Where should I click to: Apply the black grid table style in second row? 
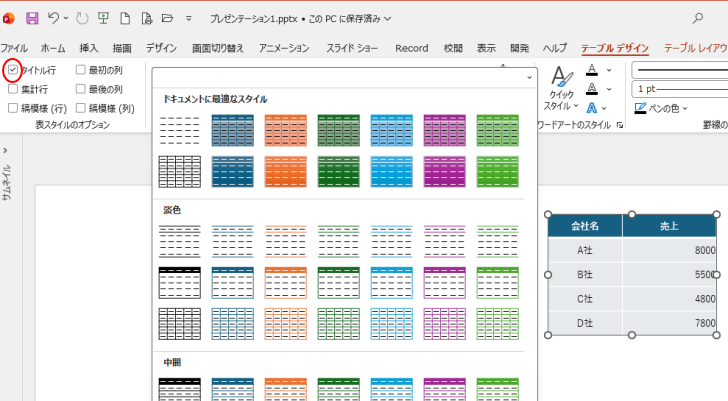click(180, 172)
